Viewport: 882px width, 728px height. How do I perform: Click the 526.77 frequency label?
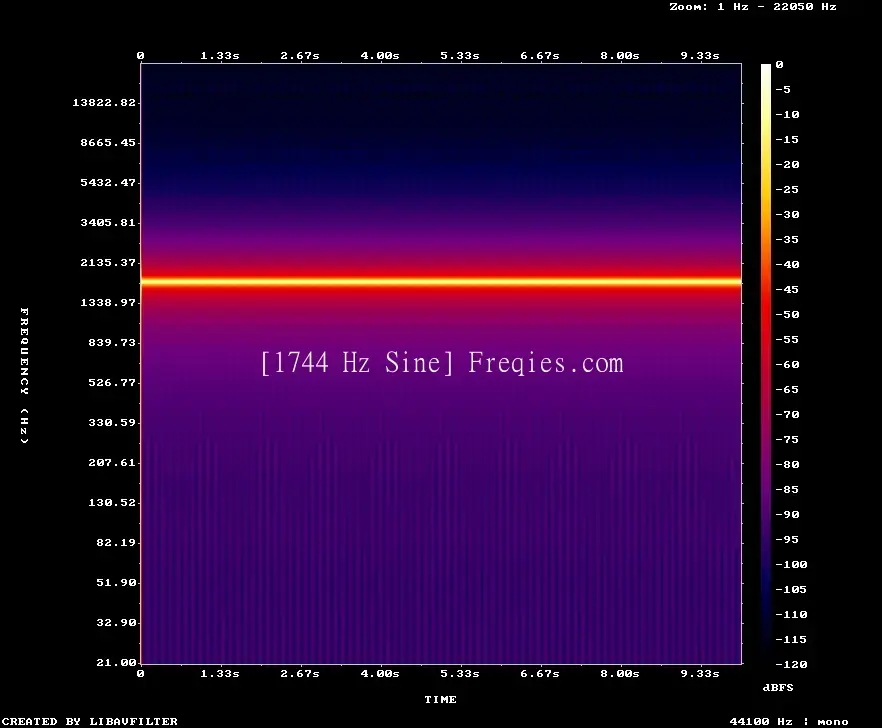pyautogui.click(x=112, y=383)
